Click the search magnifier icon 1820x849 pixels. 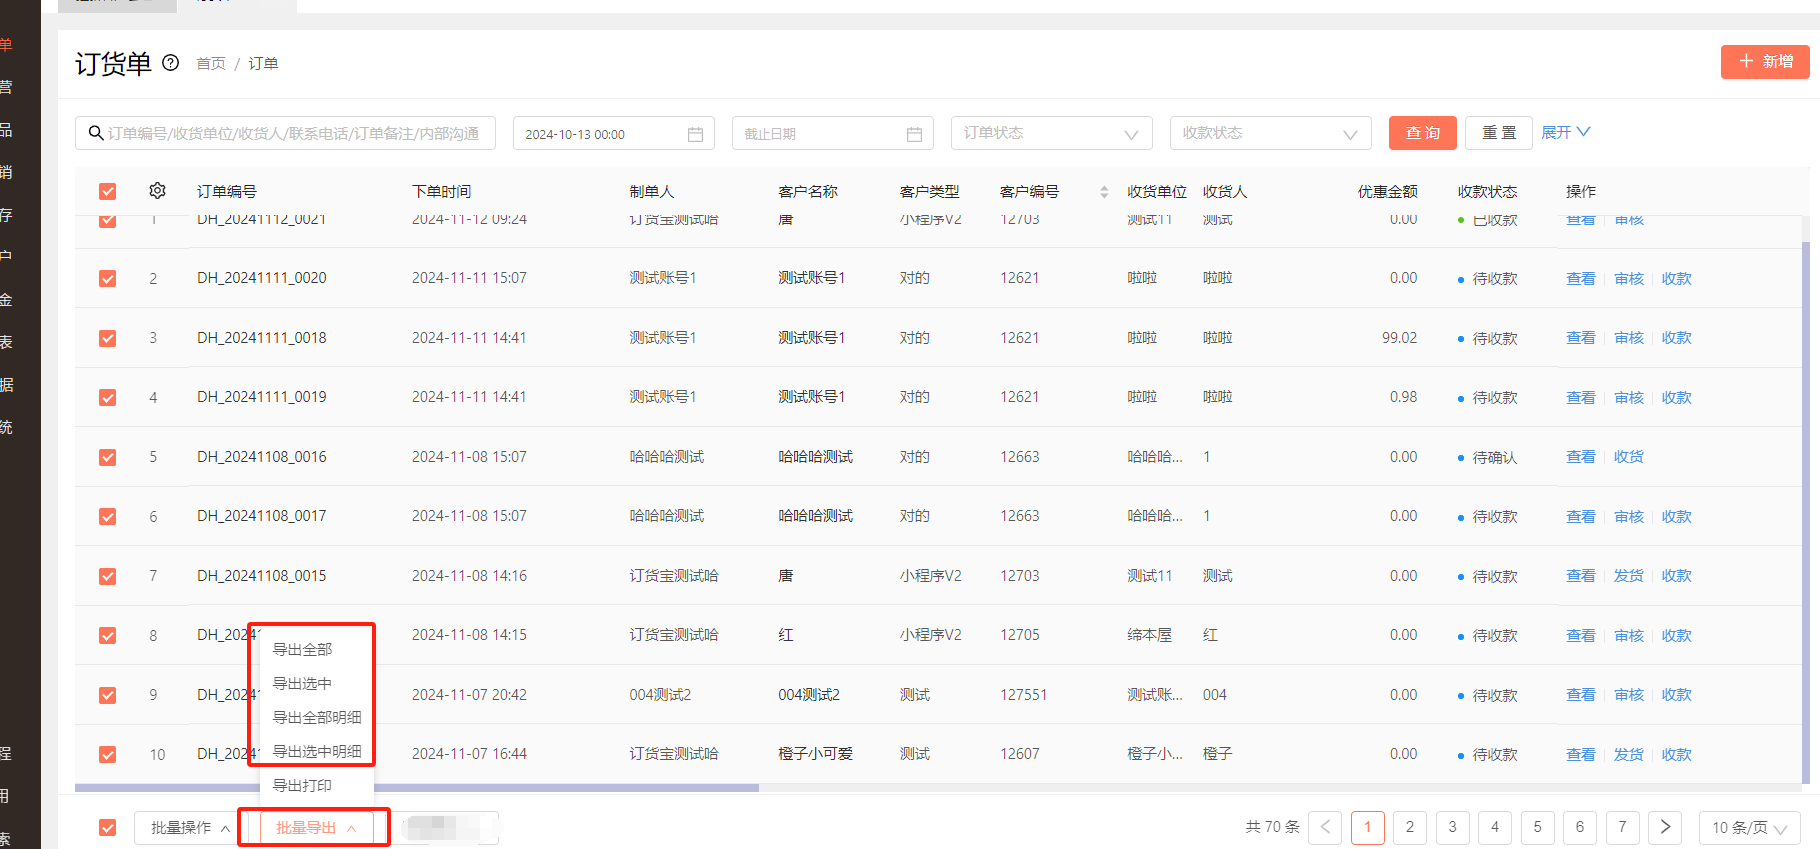pyautogui.click(x=96, y=133)
